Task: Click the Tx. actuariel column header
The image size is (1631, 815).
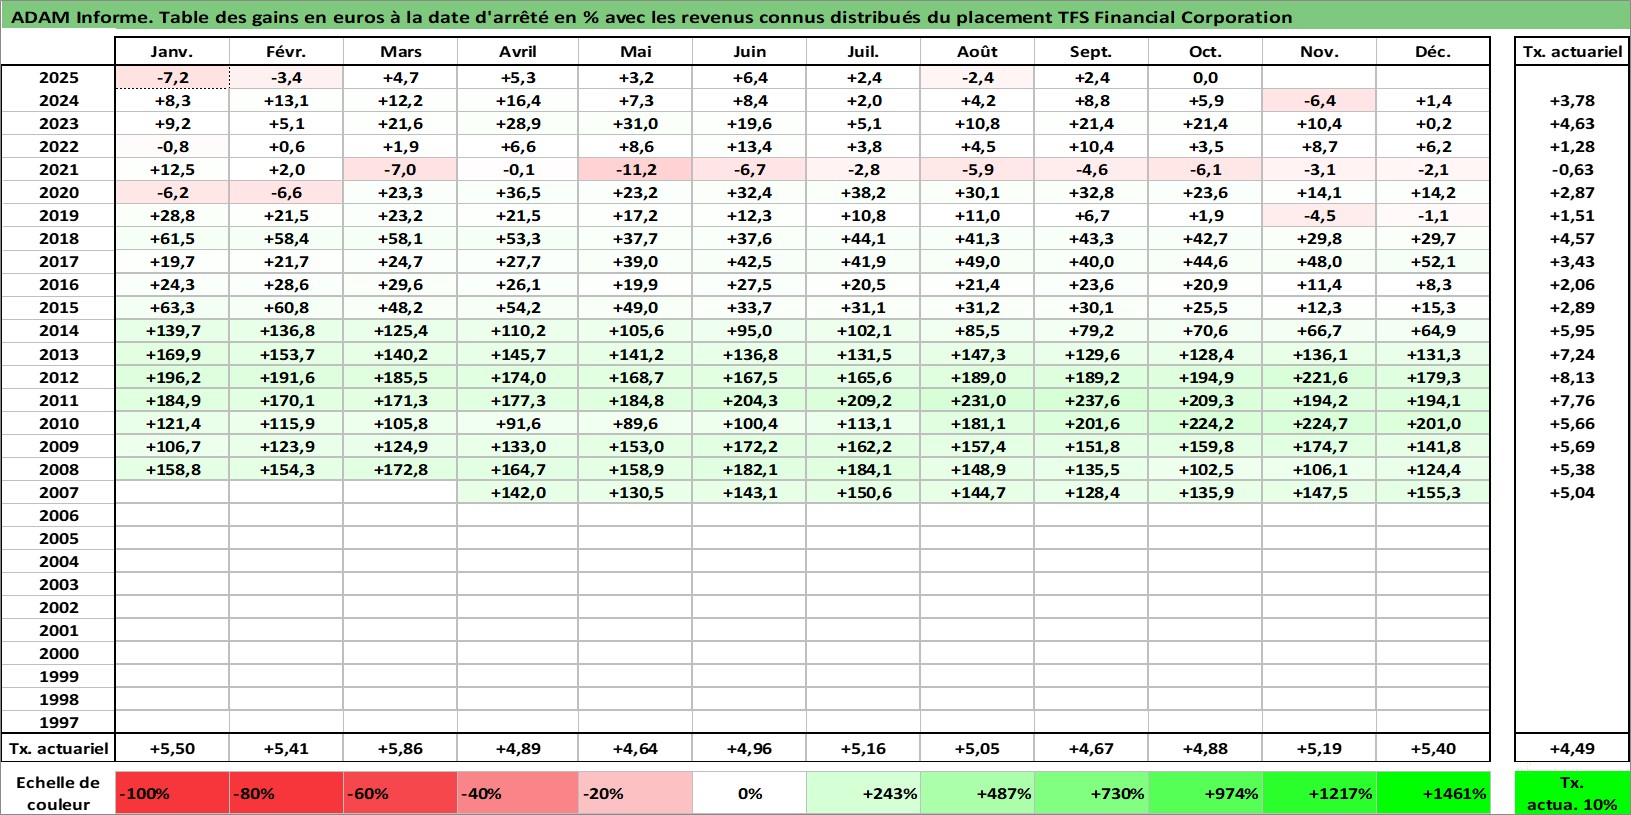Action: 1572,51
